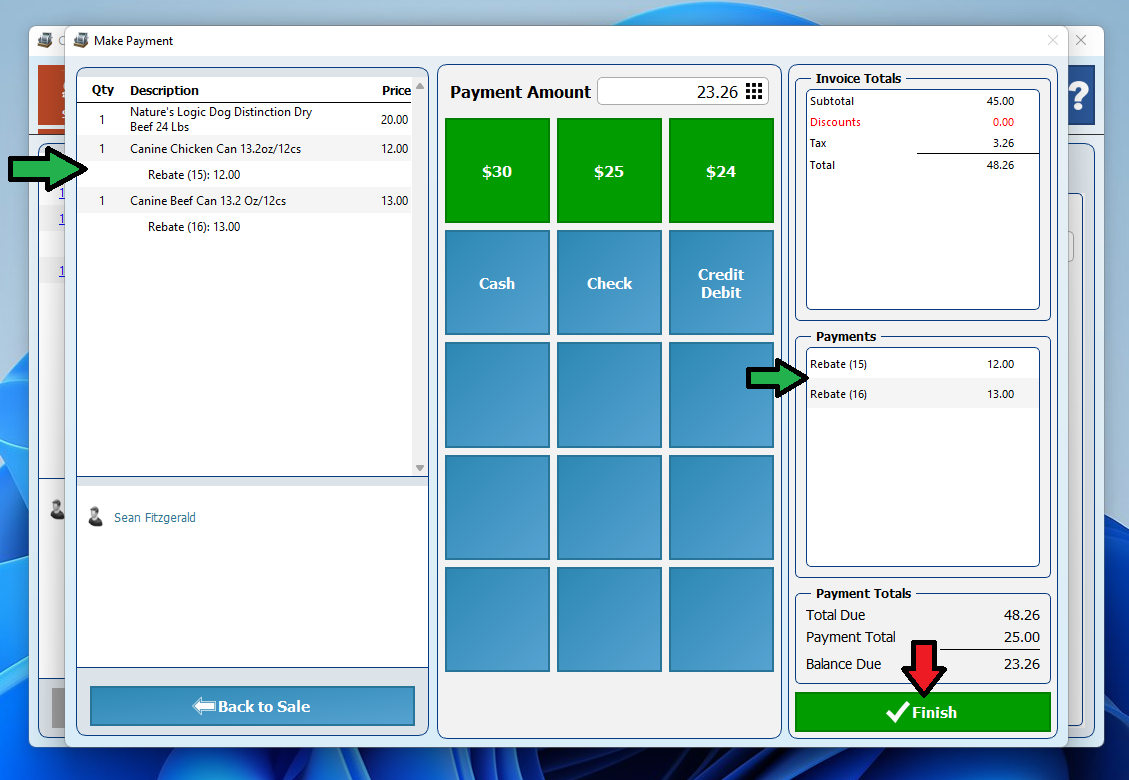Open the numeric keypad icon beside Payment Amount

[754, 91]
